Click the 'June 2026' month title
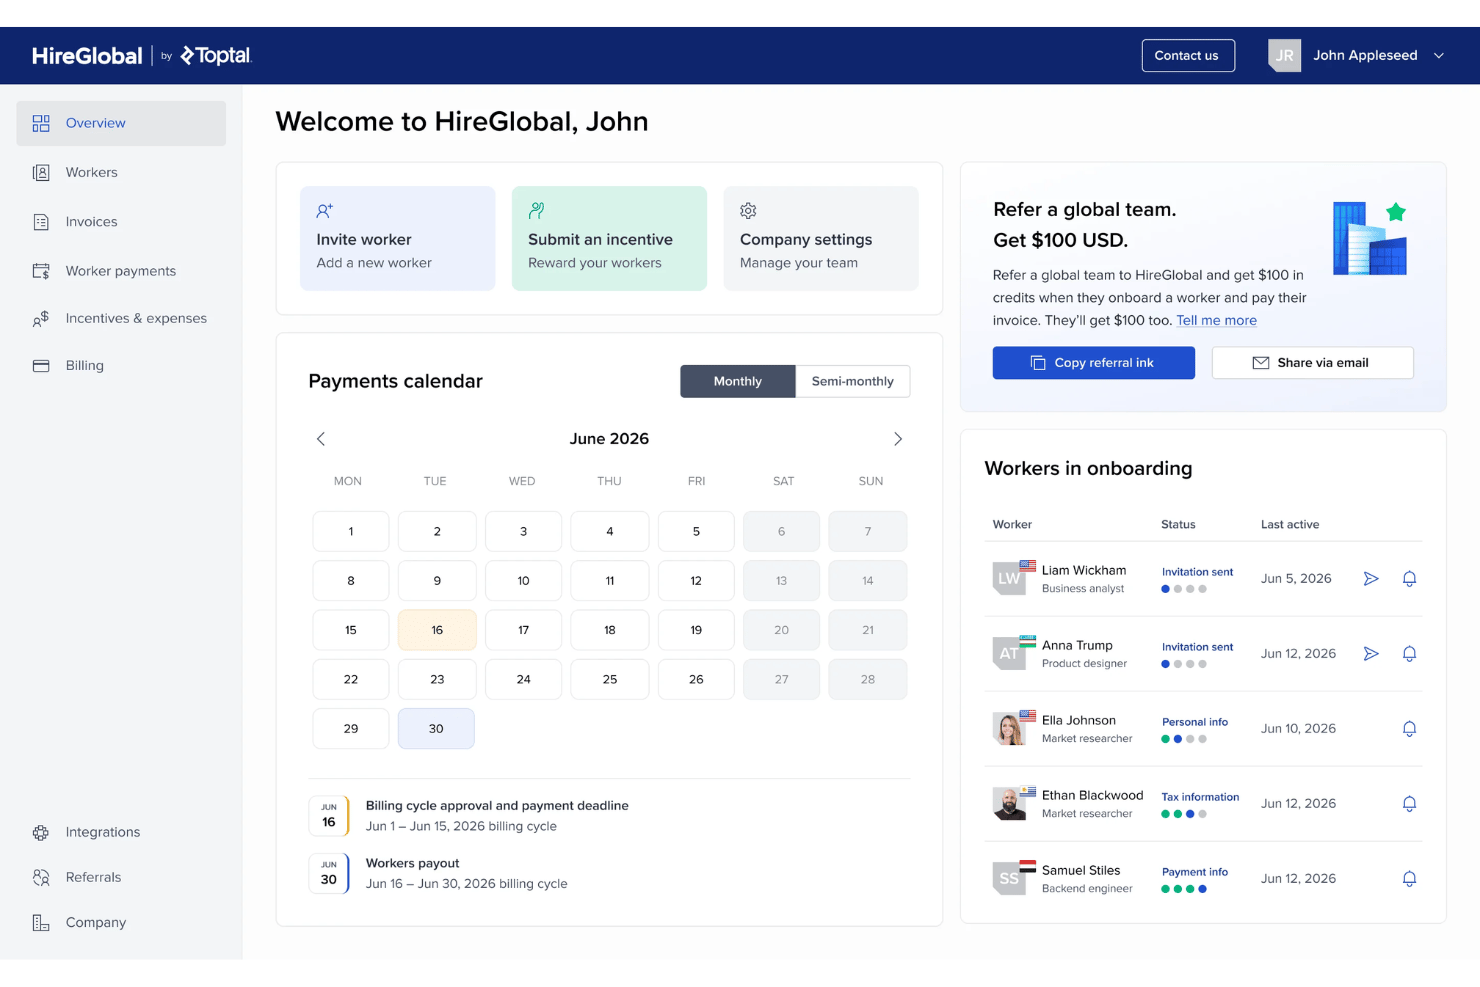Image resolution: width=1480 pixels, height=987 pixels. click(x=609, y=439)
